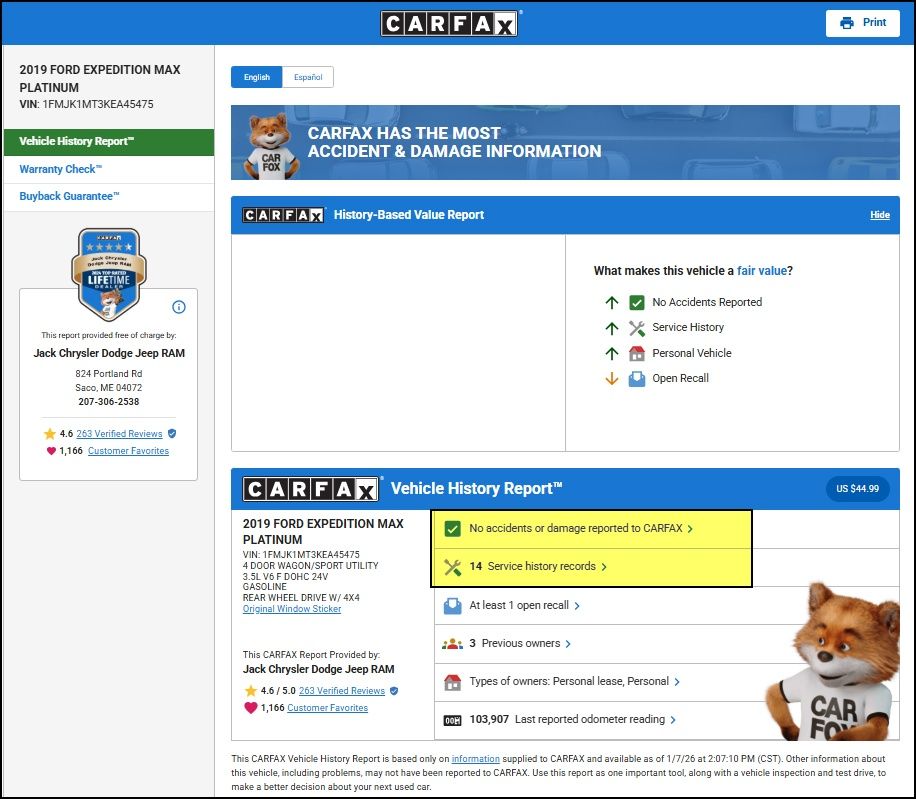Screen dimensions: 916x799
Task: Open the Buyback Guarantee tab
Action: [x=70, y=197]
